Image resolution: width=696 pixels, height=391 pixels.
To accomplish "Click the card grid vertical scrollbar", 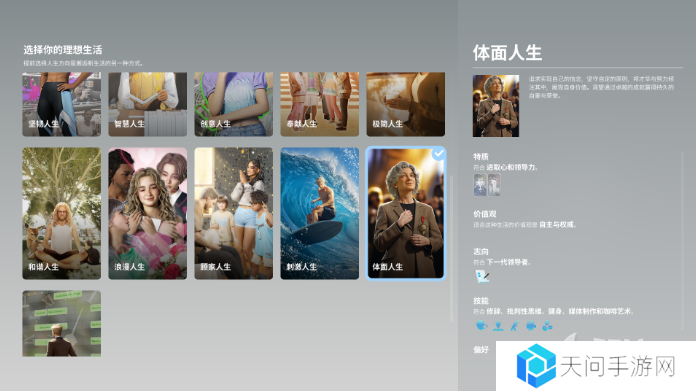I will click(452, 249).
